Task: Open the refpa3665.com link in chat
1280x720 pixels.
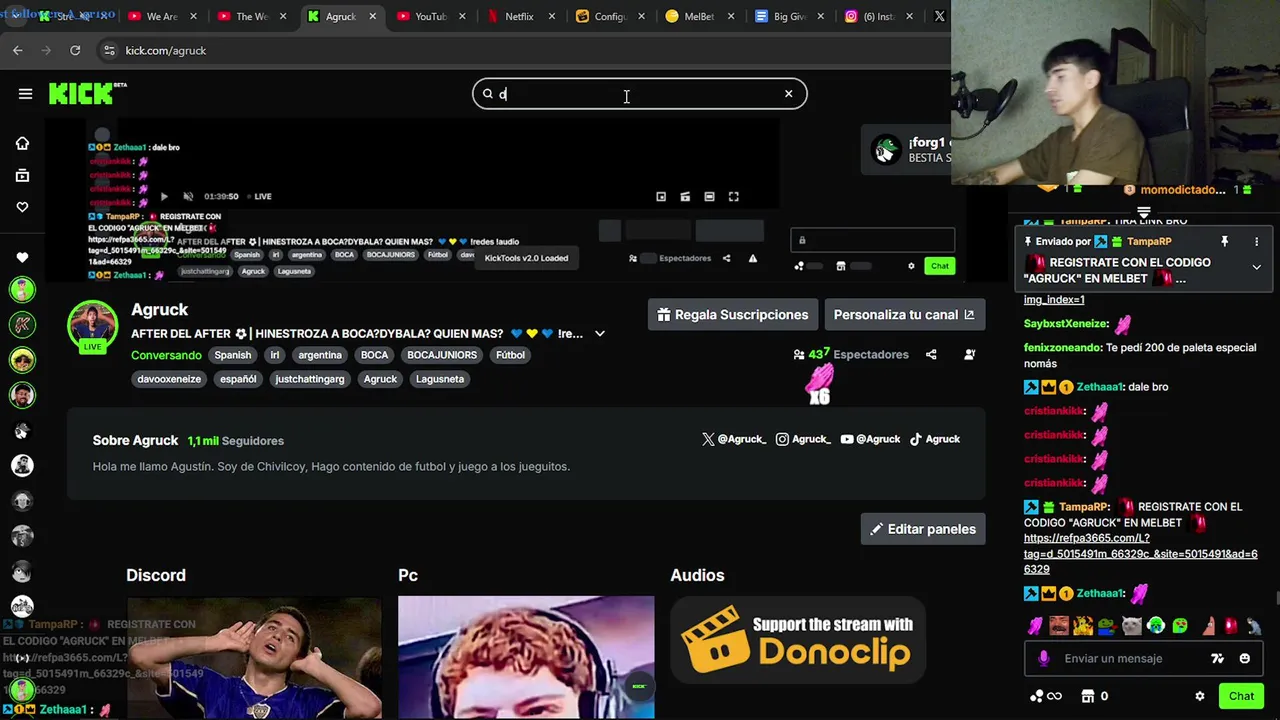Action: tap(1140, 553)
